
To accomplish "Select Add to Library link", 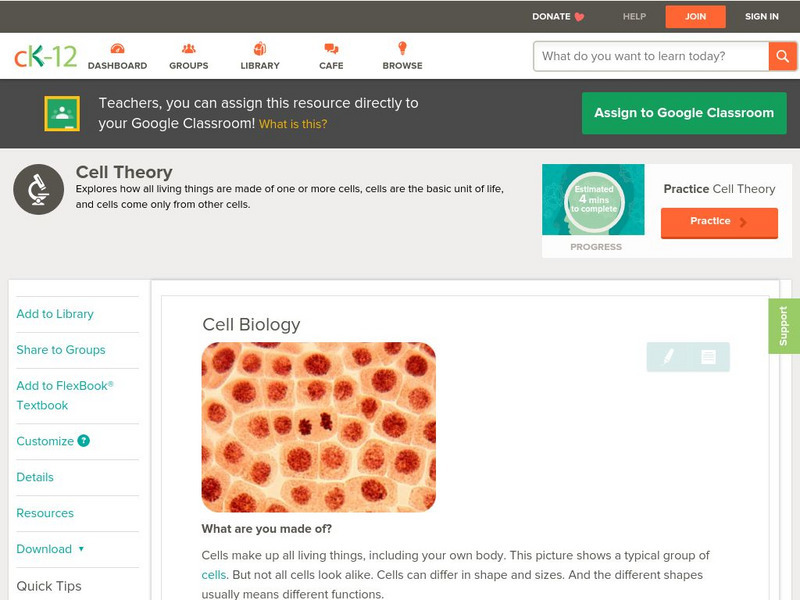I will click(55, 314).
